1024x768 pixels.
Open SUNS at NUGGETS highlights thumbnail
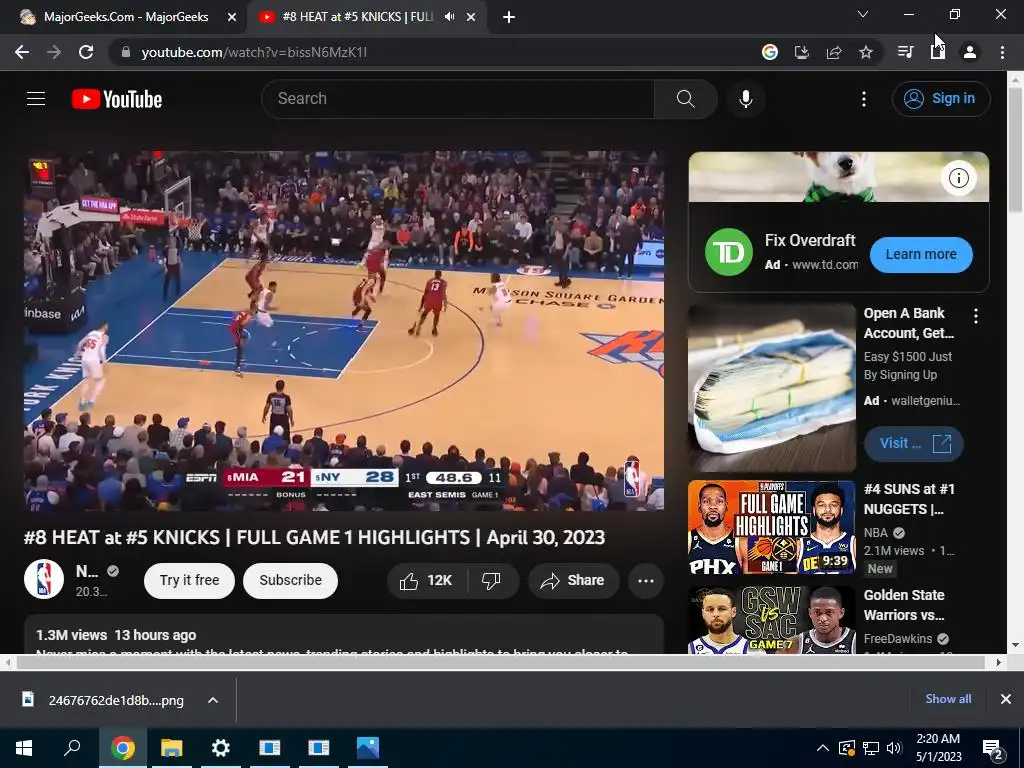coord(771,528)
